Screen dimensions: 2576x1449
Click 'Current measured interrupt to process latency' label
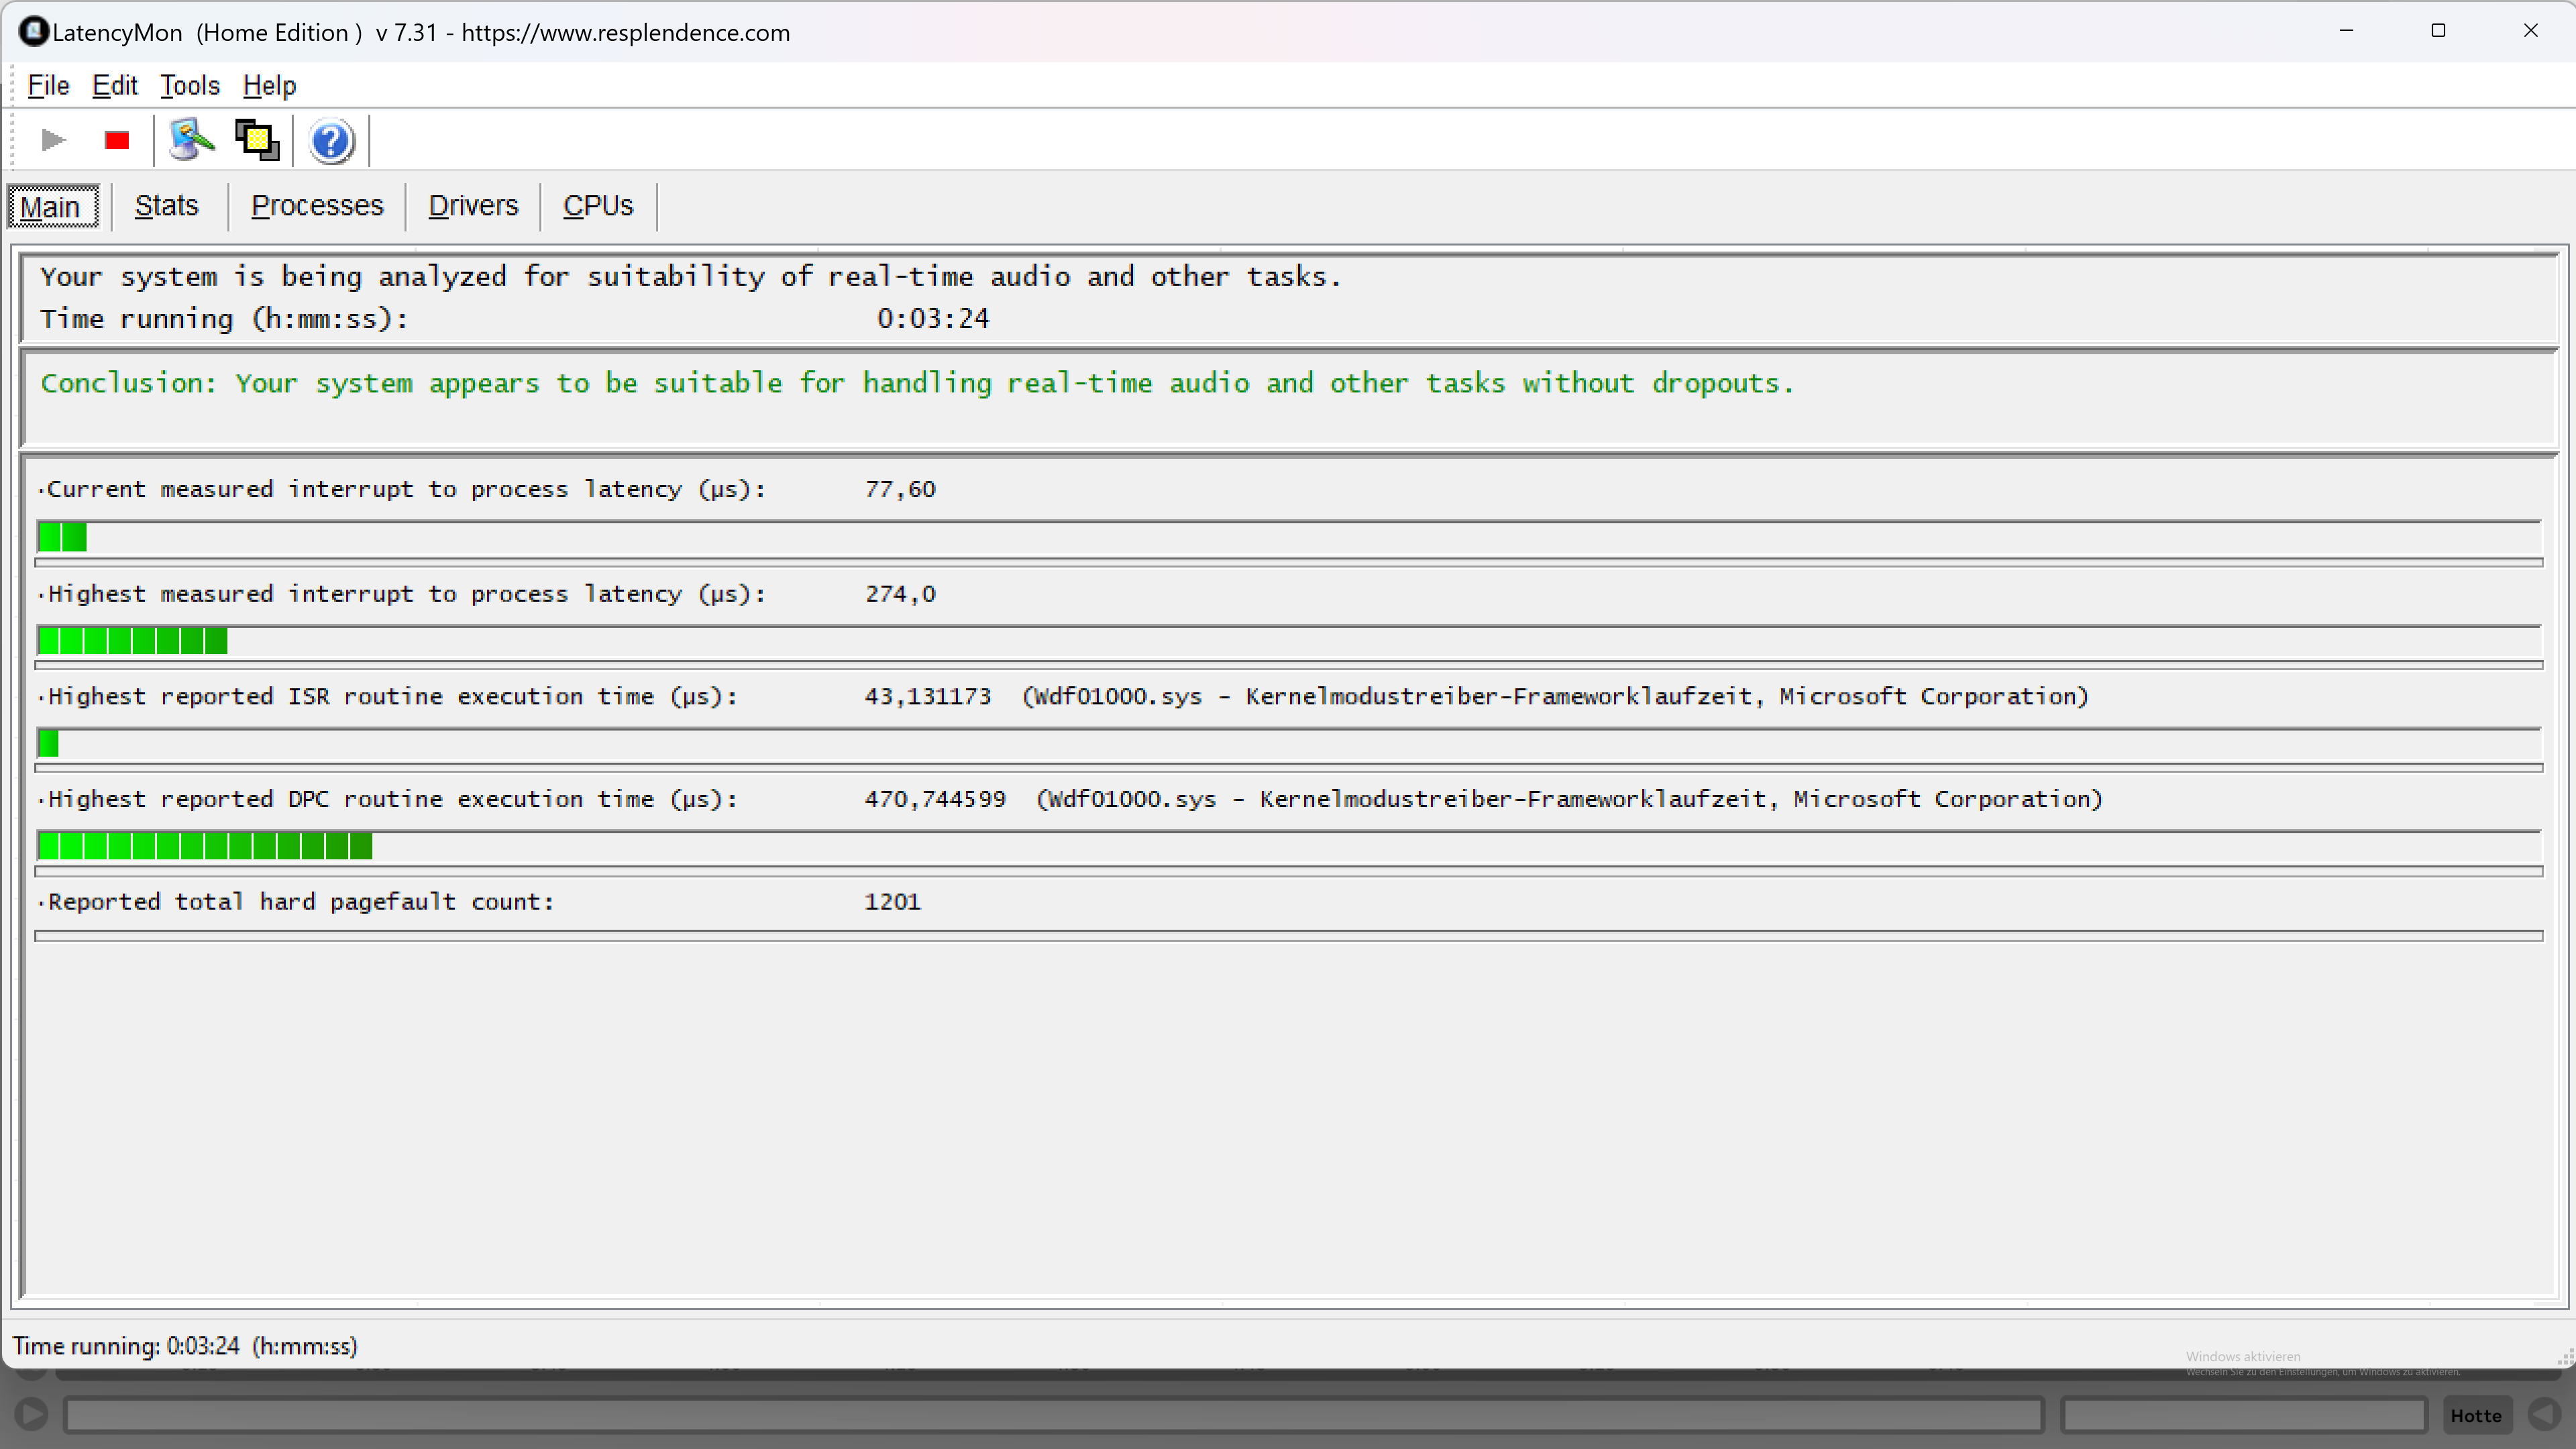click(x=406, y=490)
